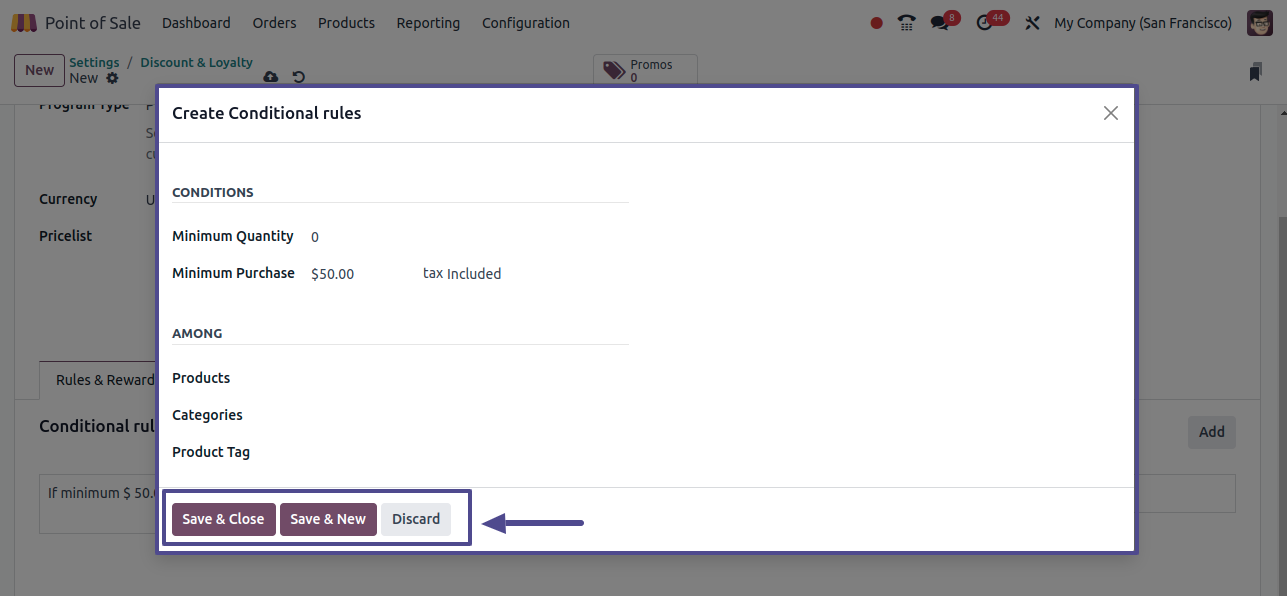This screenshot has width=1287, height=596.
Task: Click the cloud save icon
Action: coord(271,77)
